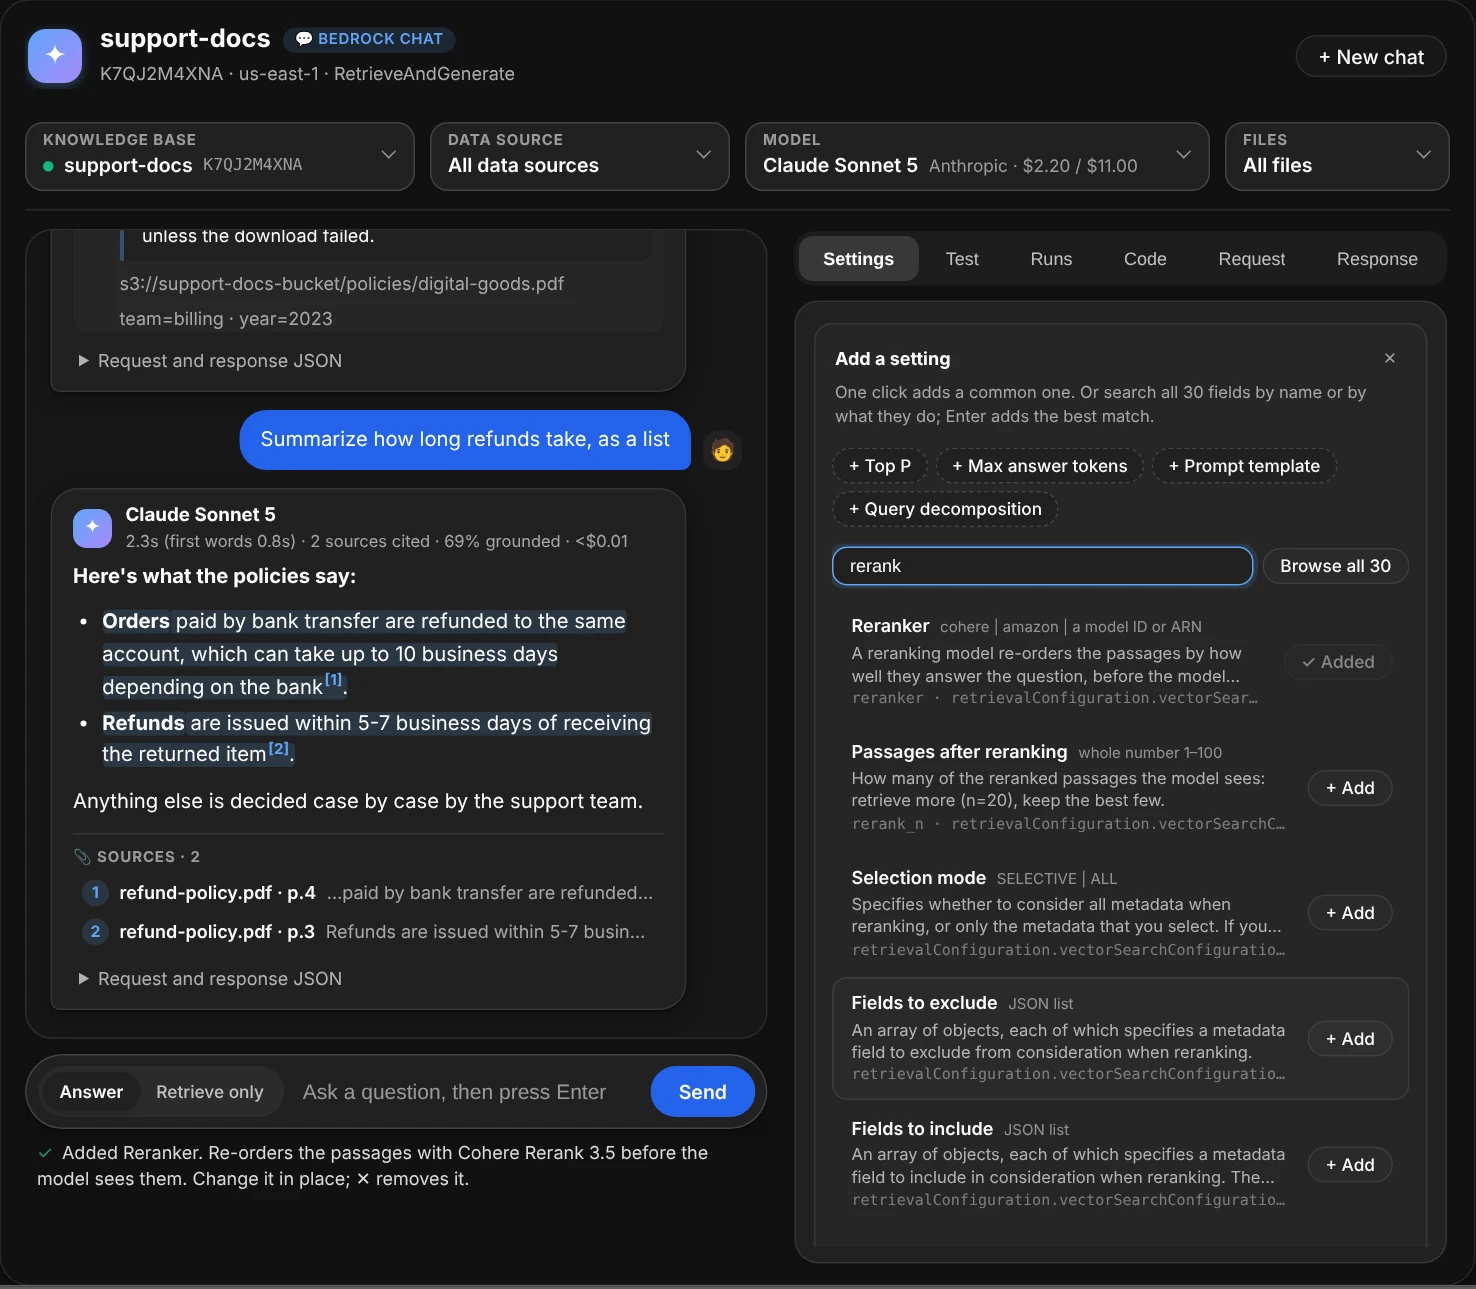
Task: Add the Passages after reranking setting
Action: coord(1350,788)
